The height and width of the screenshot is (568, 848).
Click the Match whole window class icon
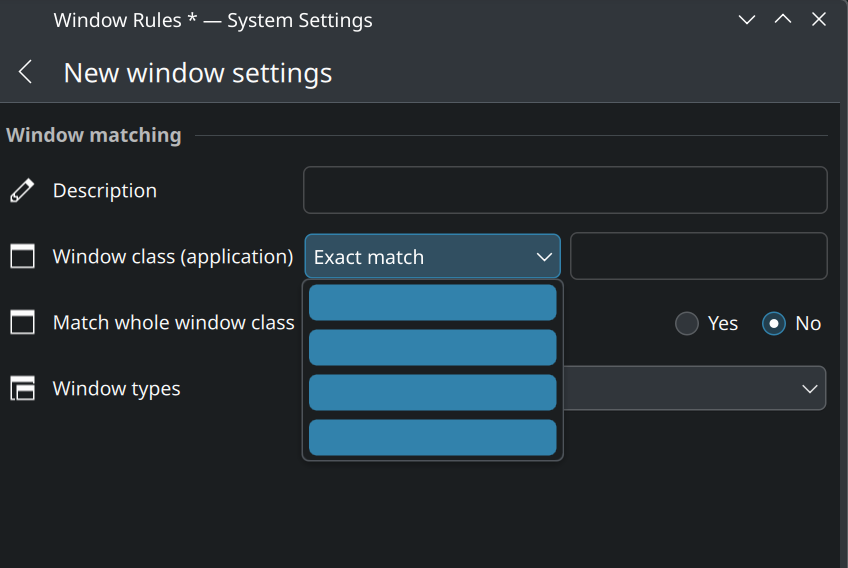(x=22, y=322)
